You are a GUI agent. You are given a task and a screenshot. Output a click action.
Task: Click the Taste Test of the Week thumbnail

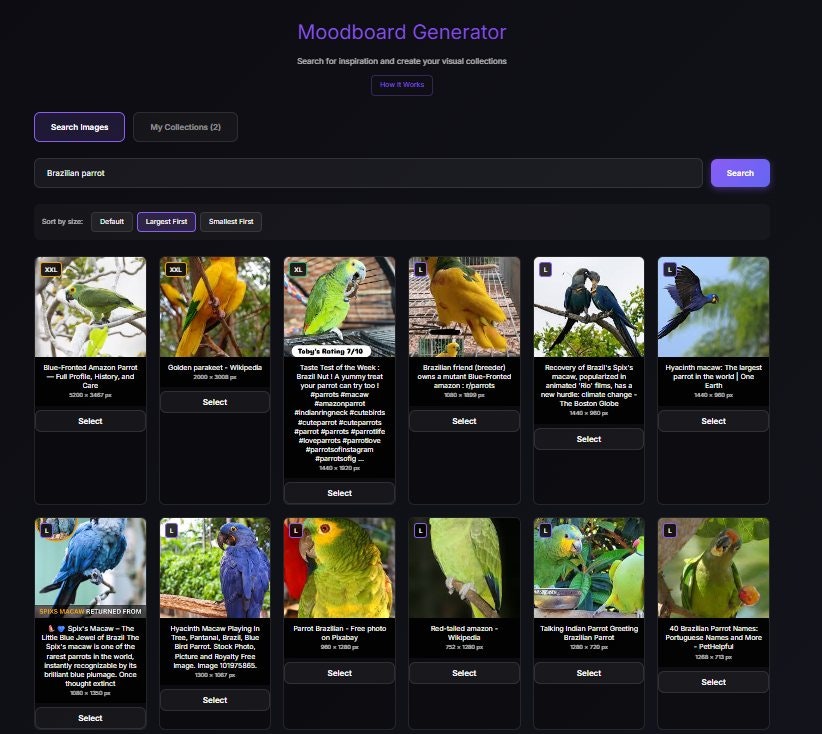339,305
